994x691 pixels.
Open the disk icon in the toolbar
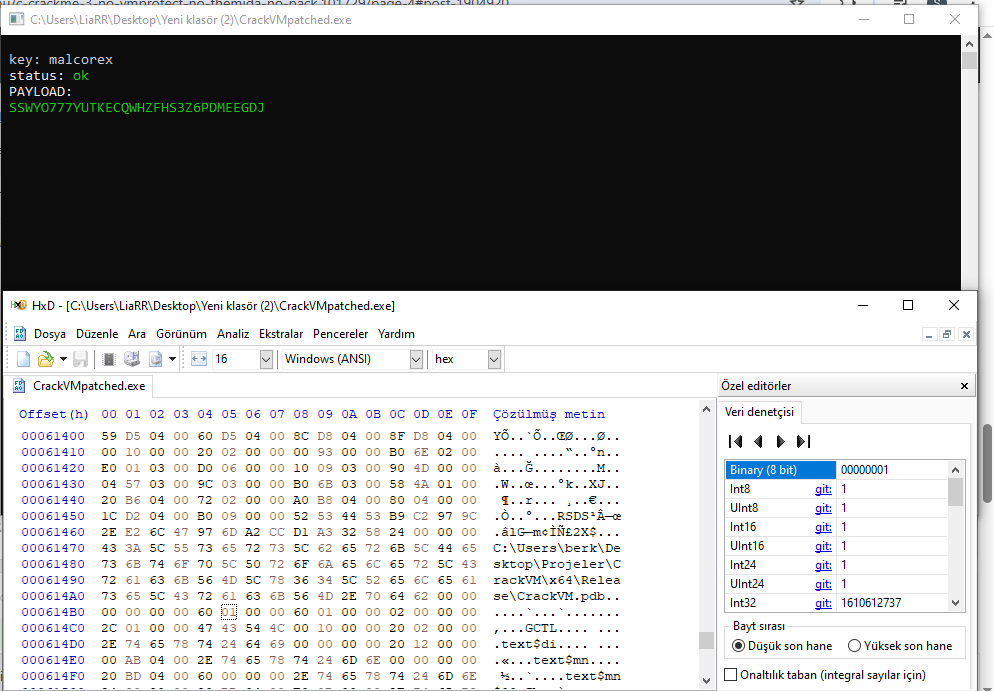(x=132, y=359)
